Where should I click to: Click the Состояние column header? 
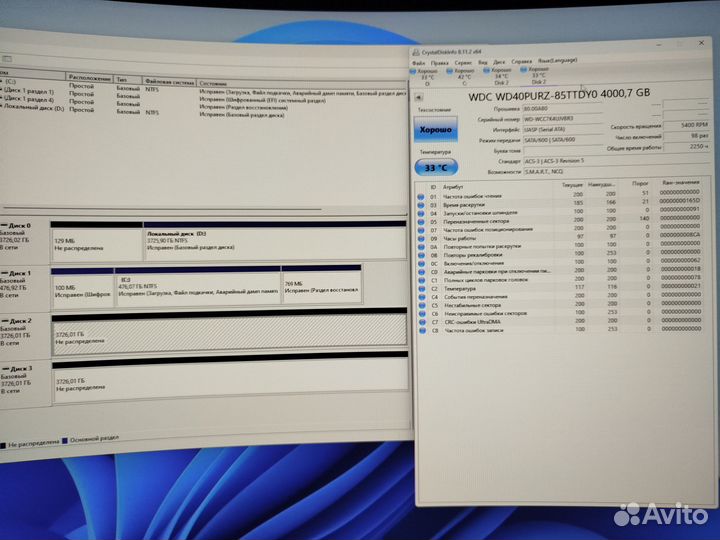213,82
